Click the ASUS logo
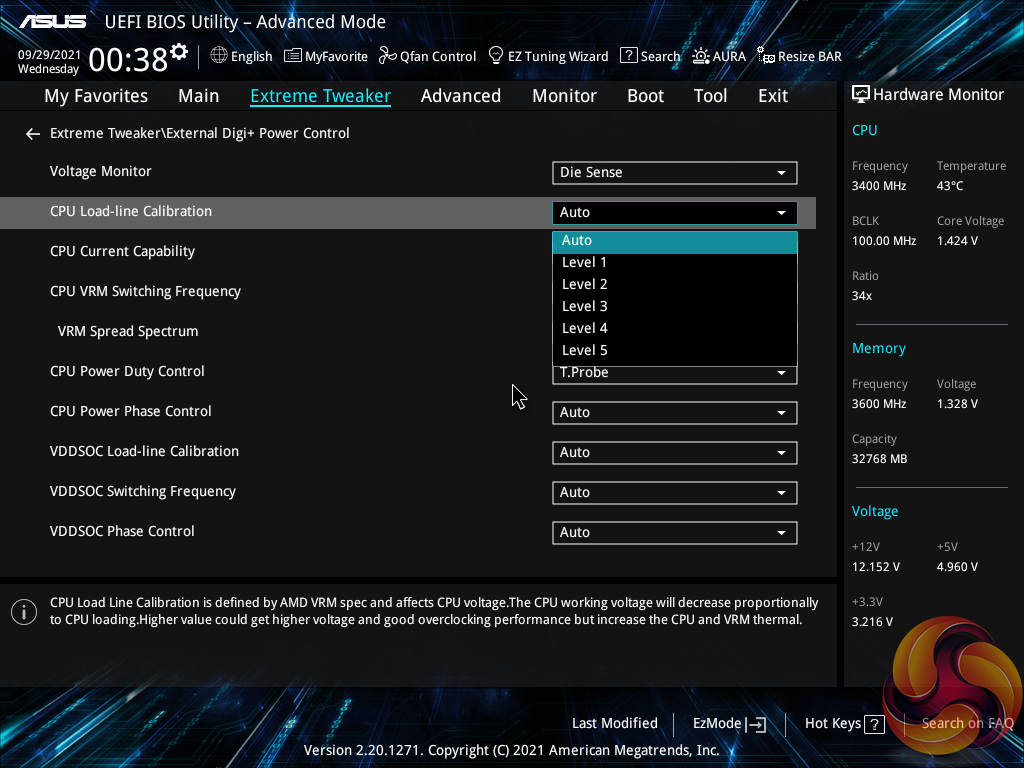 pos(52,22)
